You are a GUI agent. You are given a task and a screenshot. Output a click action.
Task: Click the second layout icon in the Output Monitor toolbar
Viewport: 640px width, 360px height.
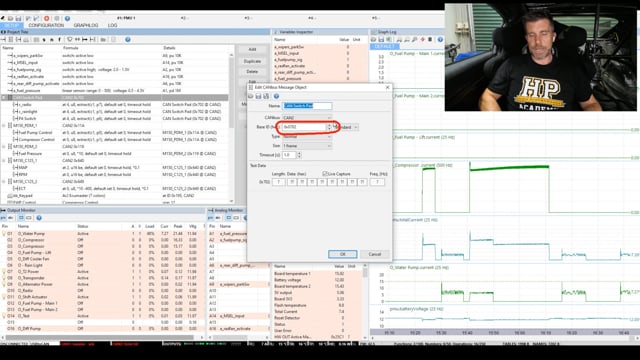pyautogui.click(x=29, y=218)
